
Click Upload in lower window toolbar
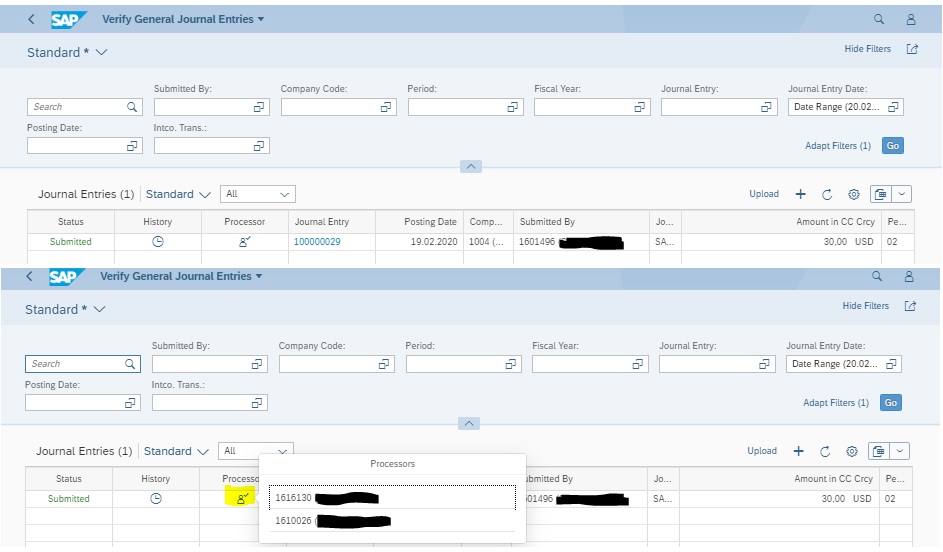click(762, 450)
